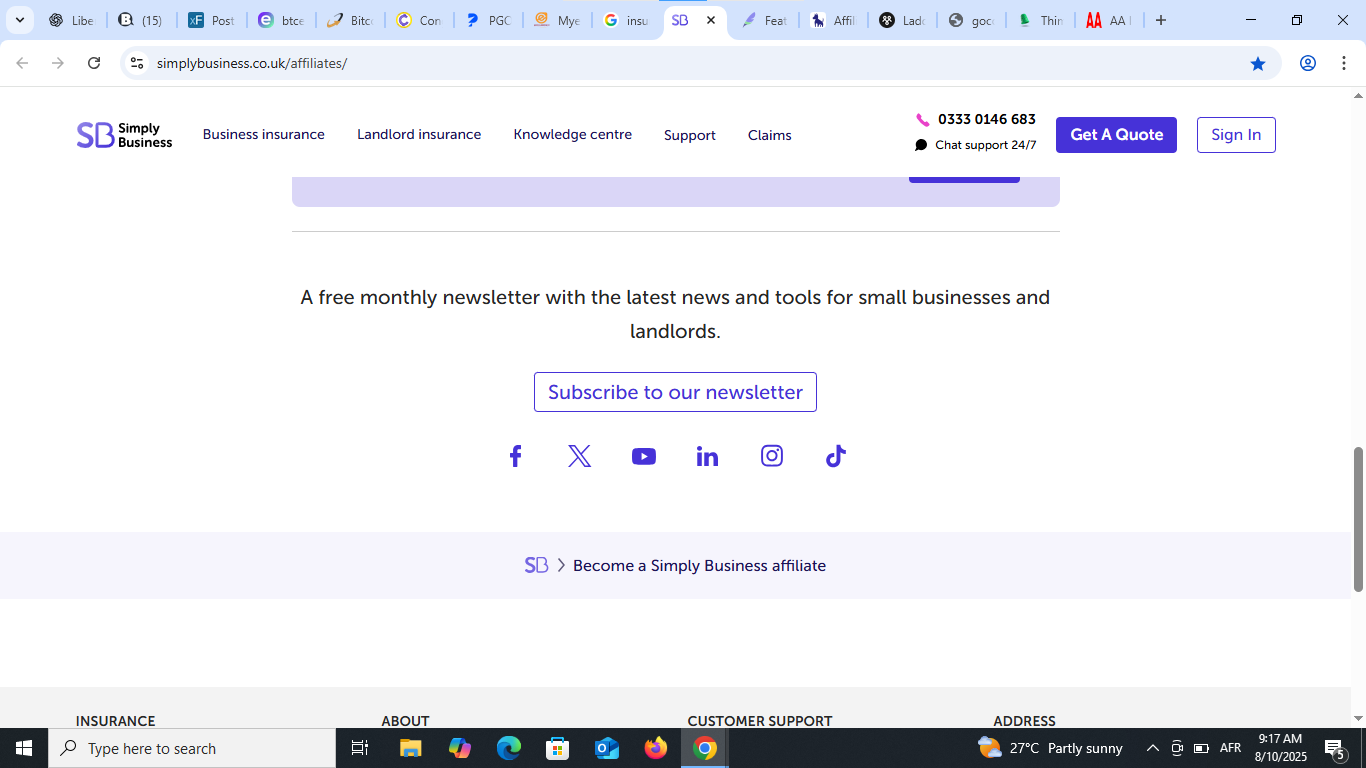The width and height of the screenshot is (1366, 768).
Task: Open the Support menu item
Action: (x=690, y=135)
